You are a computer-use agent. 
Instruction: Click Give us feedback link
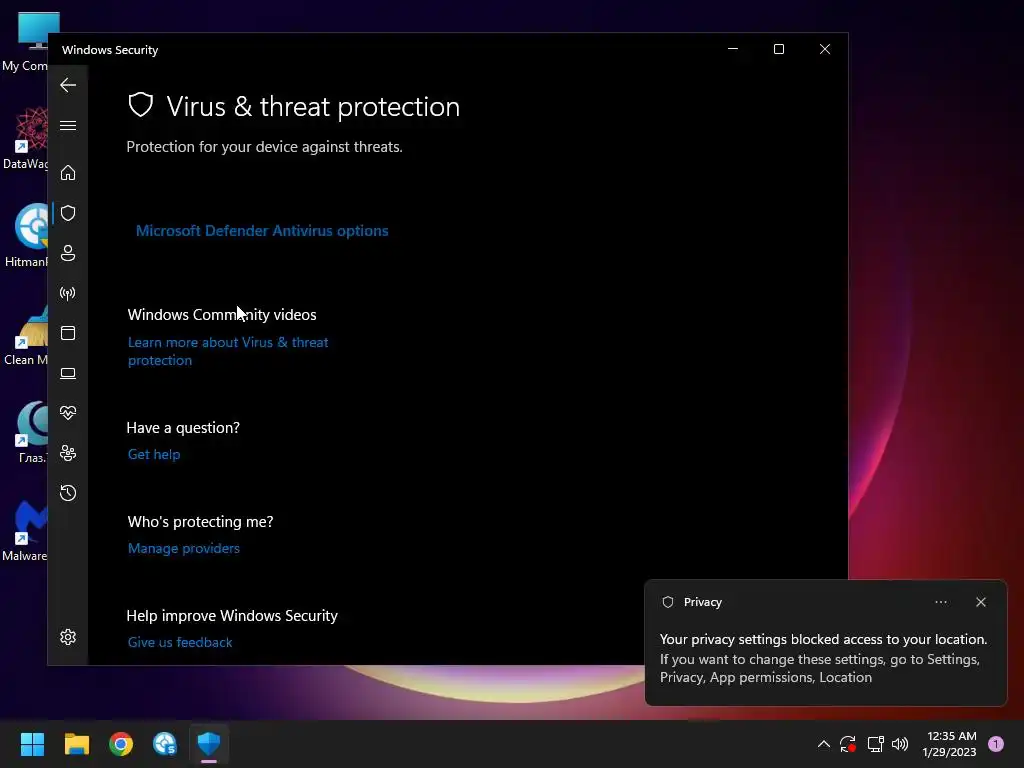tap(180, 643)
